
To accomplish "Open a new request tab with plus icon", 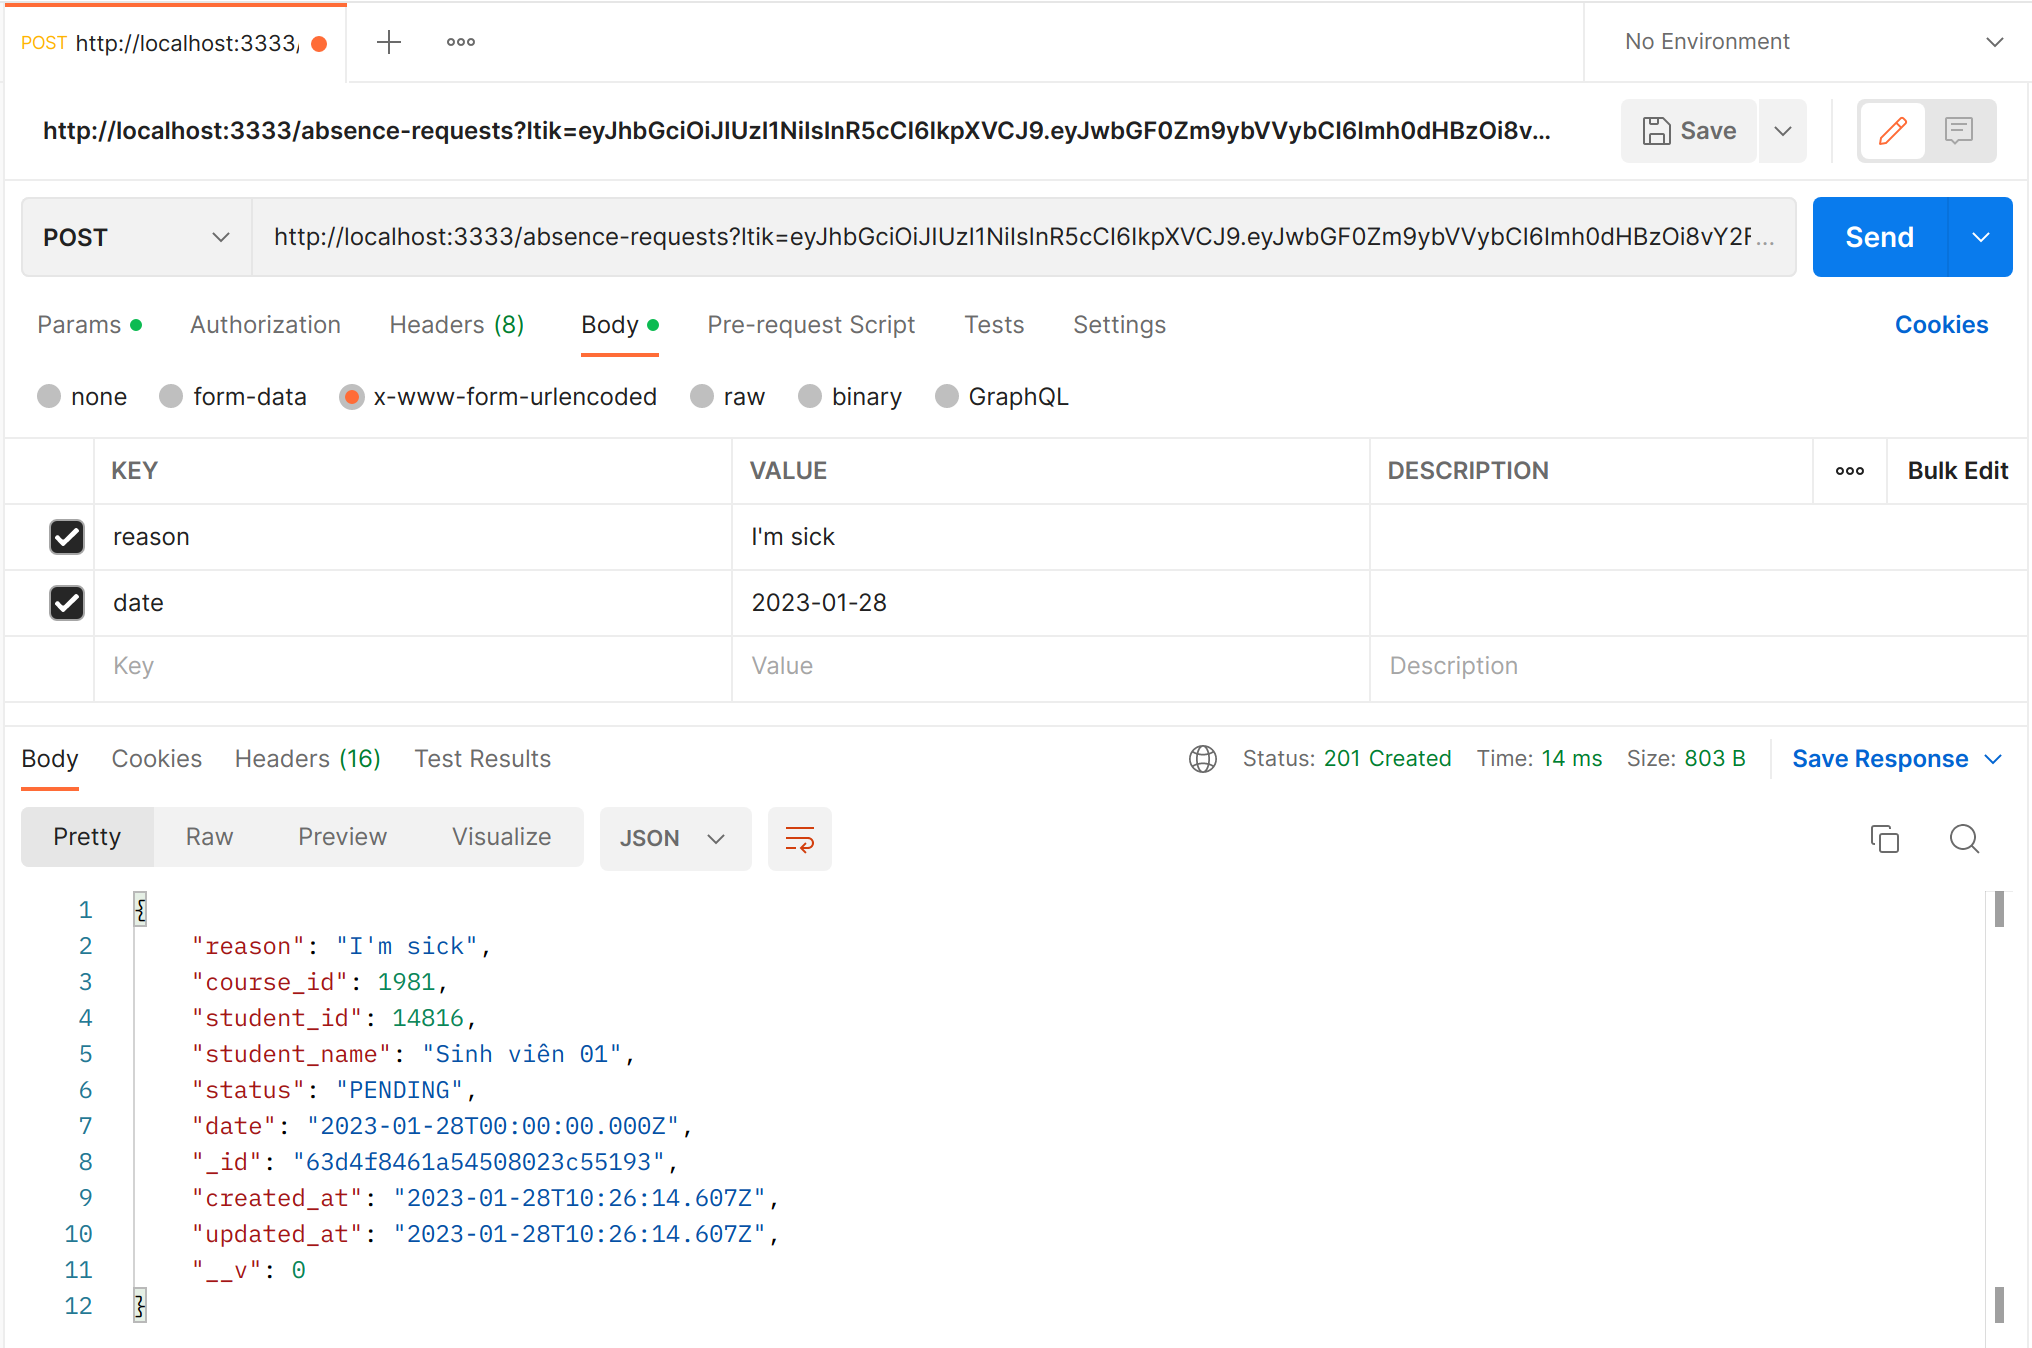I will 388,41.
